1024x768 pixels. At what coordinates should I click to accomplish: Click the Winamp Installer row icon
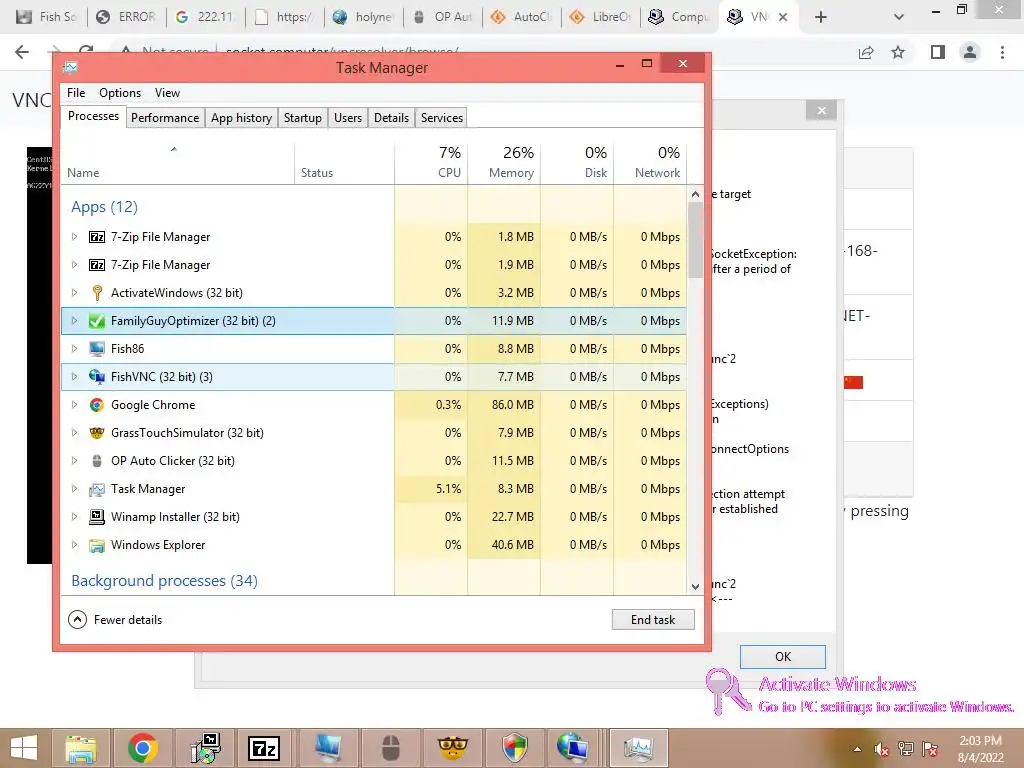click(x=97, y=517)
